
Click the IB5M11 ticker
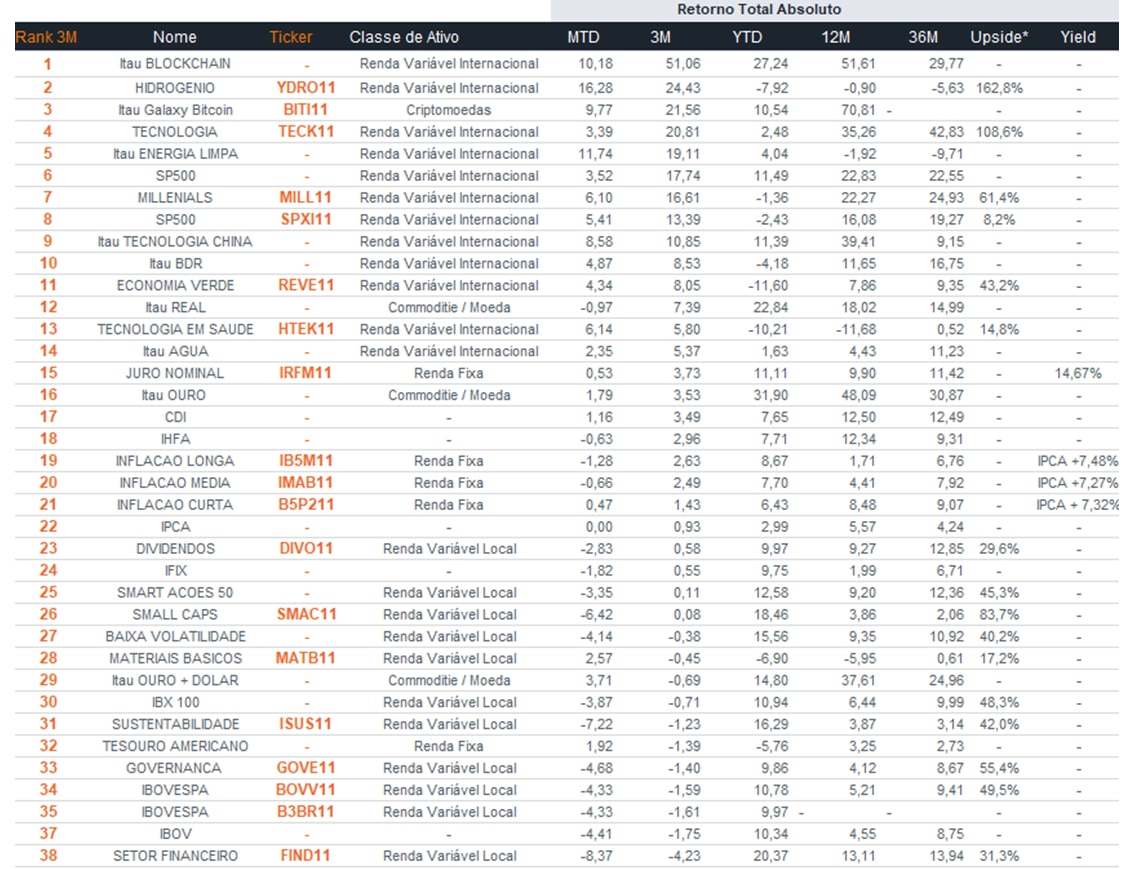coord(306,461)
